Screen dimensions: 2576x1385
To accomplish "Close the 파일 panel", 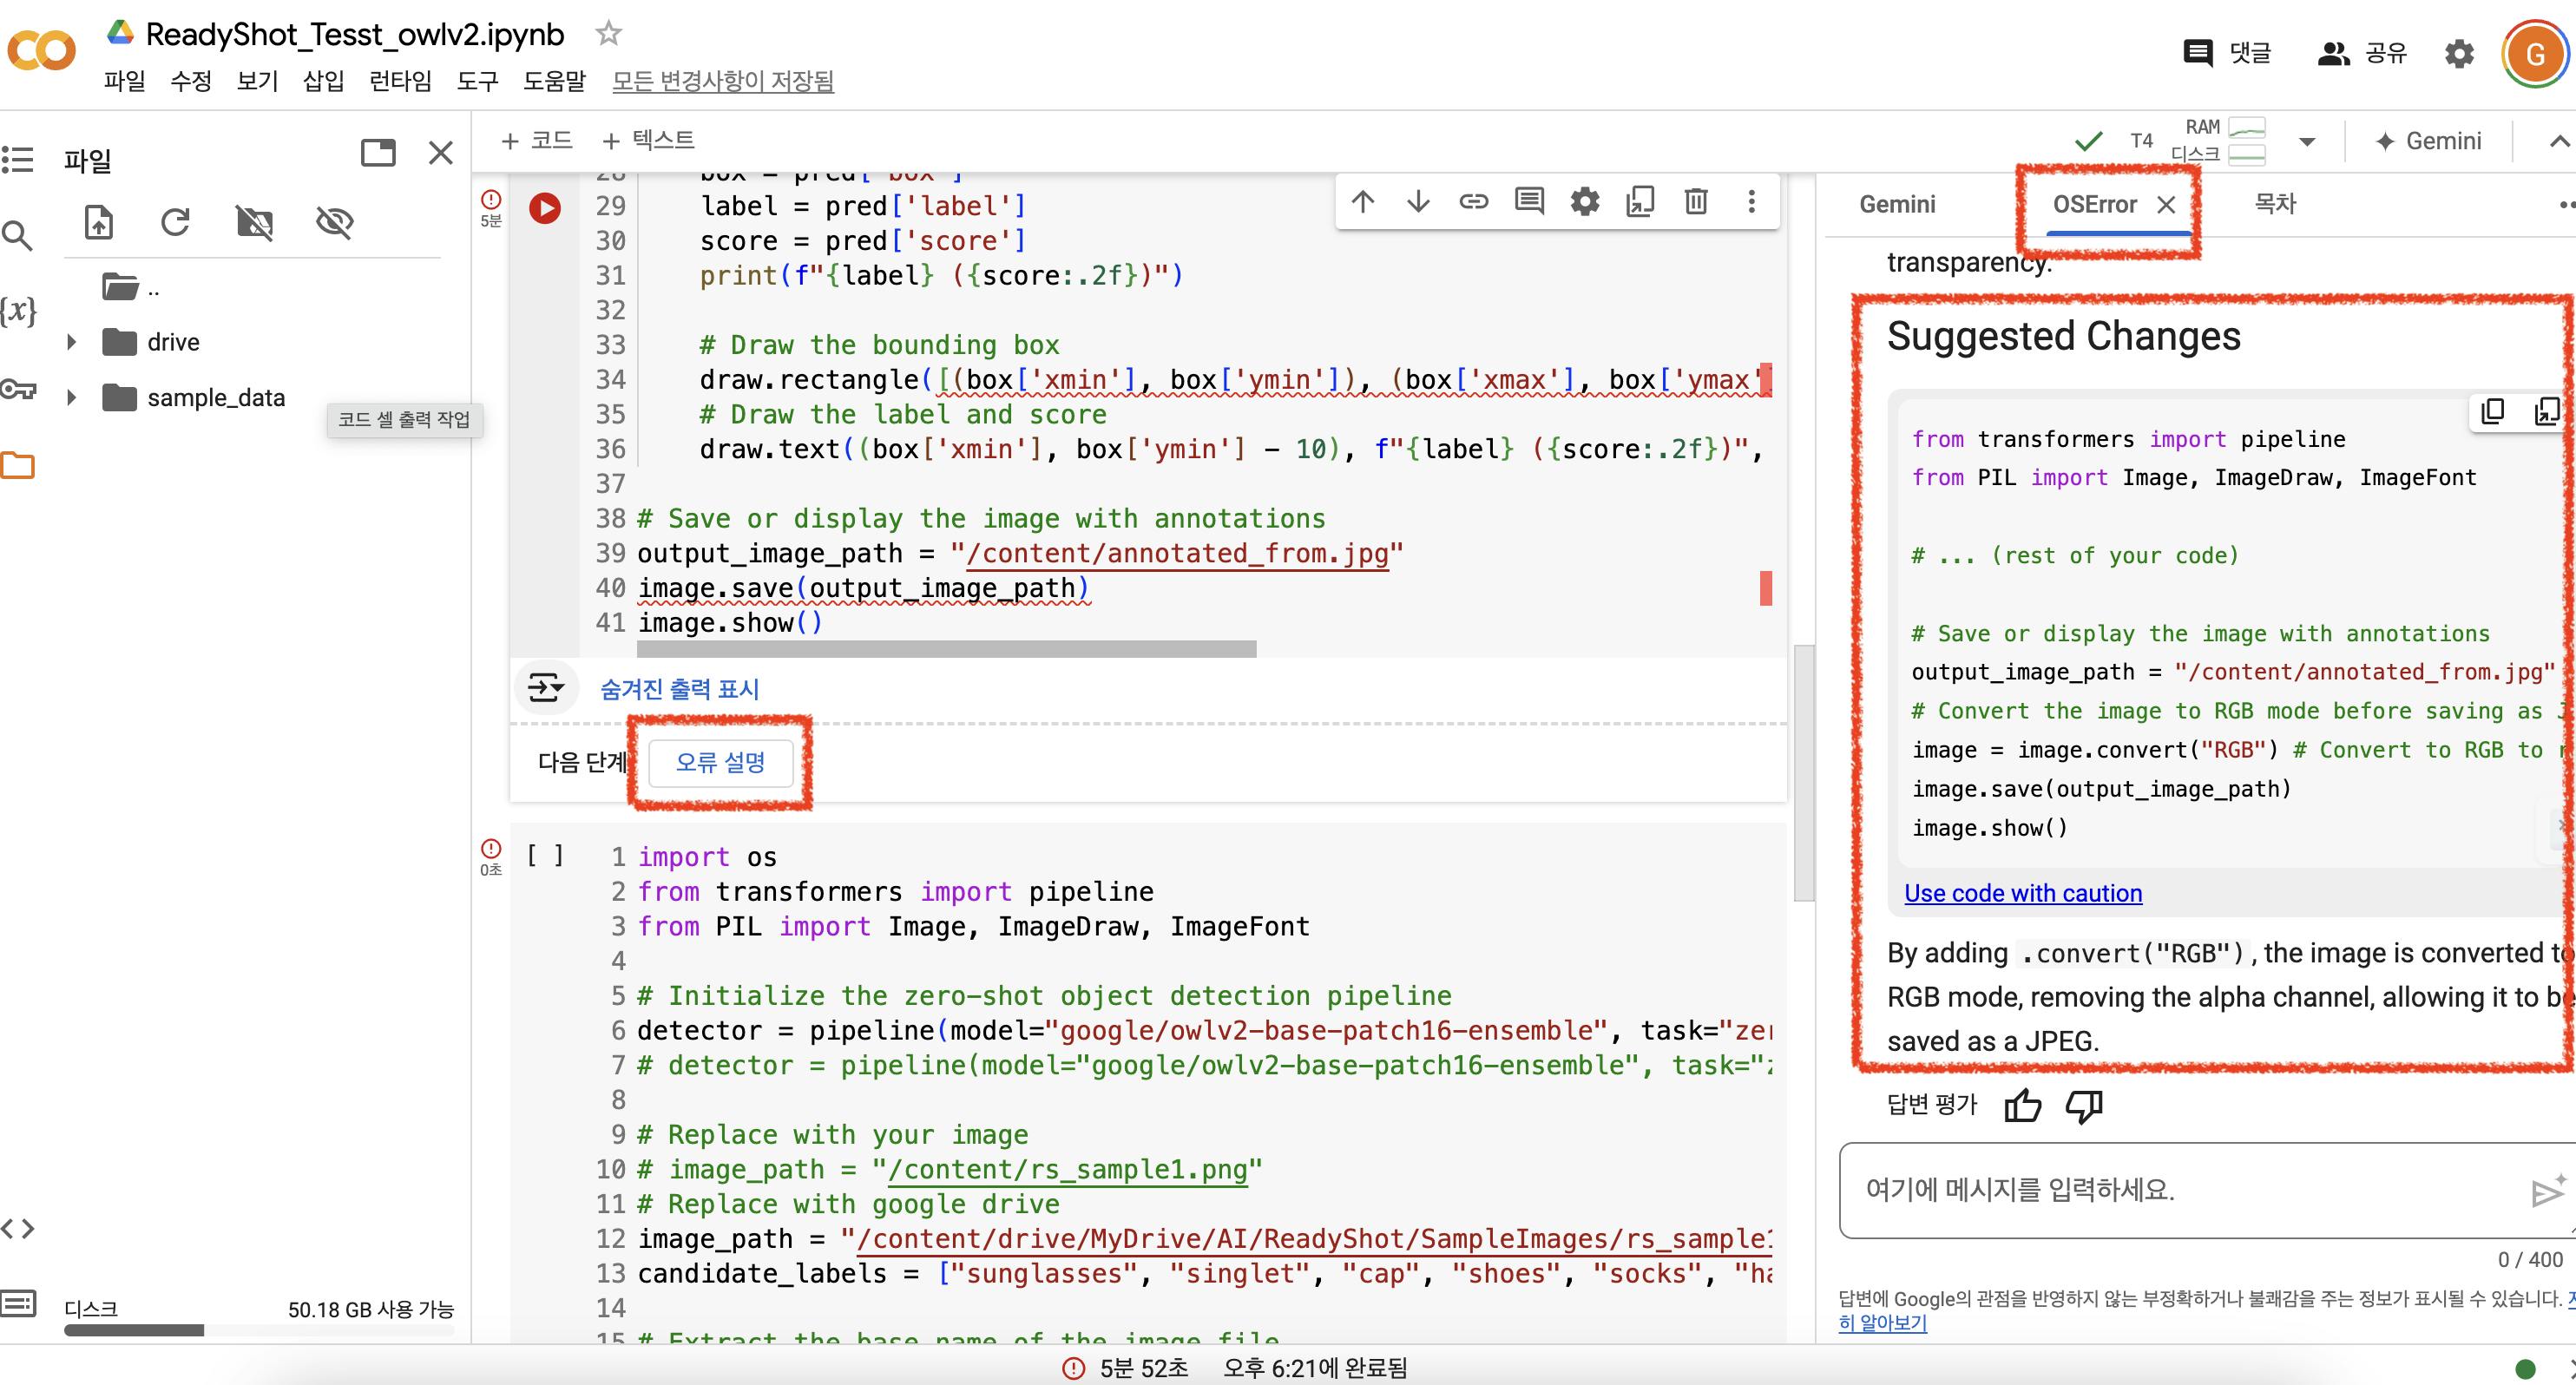I will pyautogui.click(x=440, y=153).
